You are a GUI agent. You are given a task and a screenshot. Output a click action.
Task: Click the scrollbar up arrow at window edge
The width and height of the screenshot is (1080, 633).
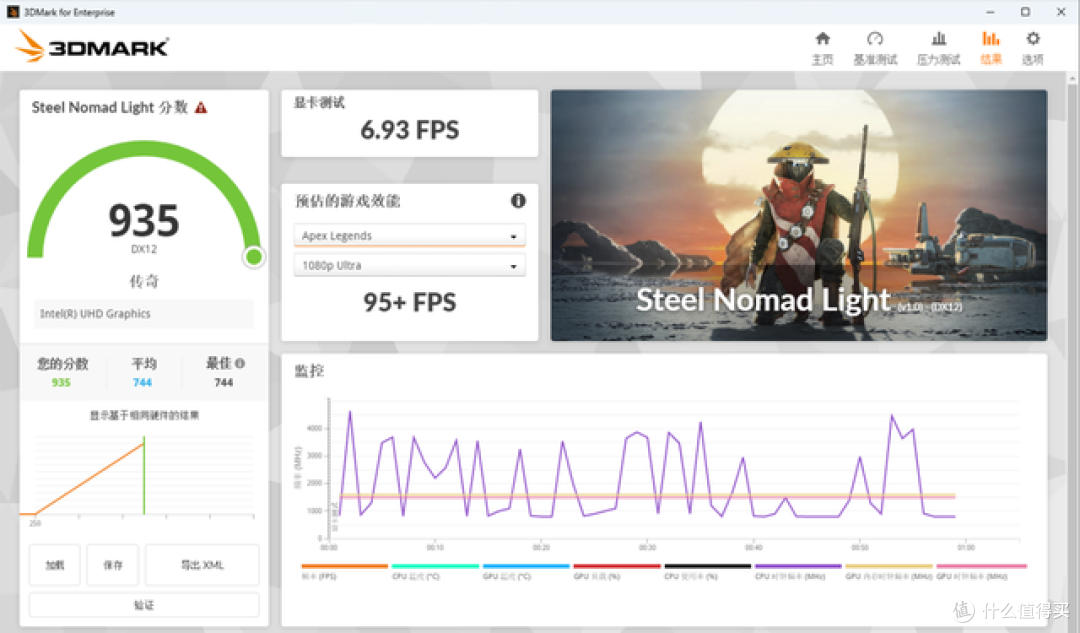[1072, 80]
